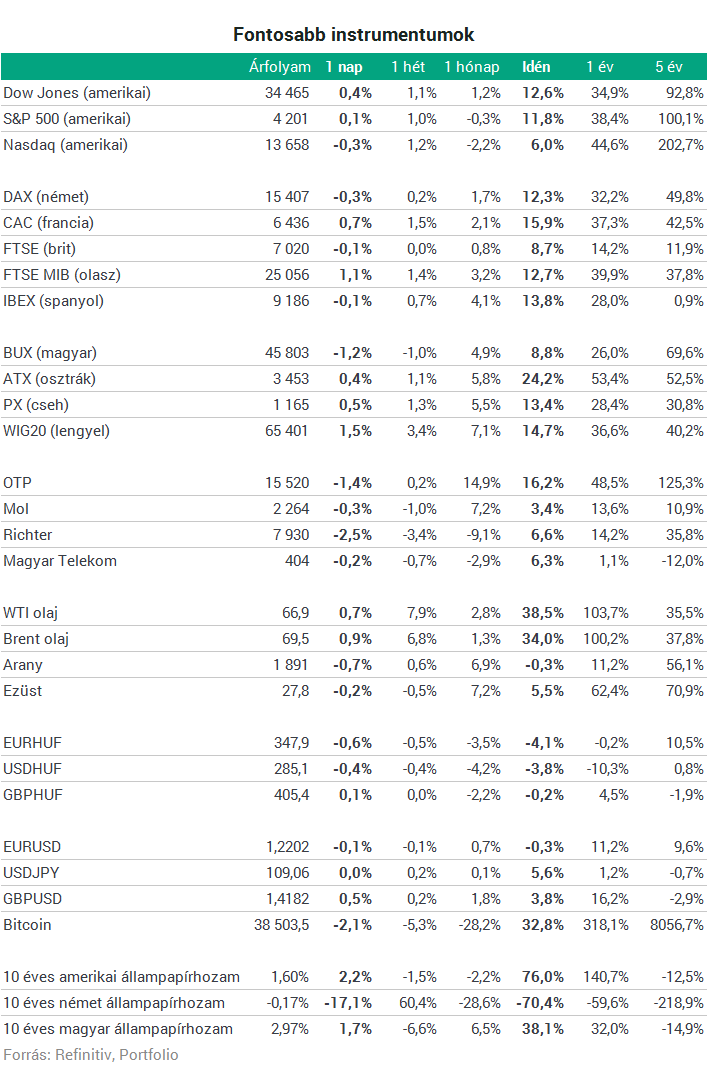Select the DAX (német) row label
This screenshot has height=1068, width=707.
point(46,197)
